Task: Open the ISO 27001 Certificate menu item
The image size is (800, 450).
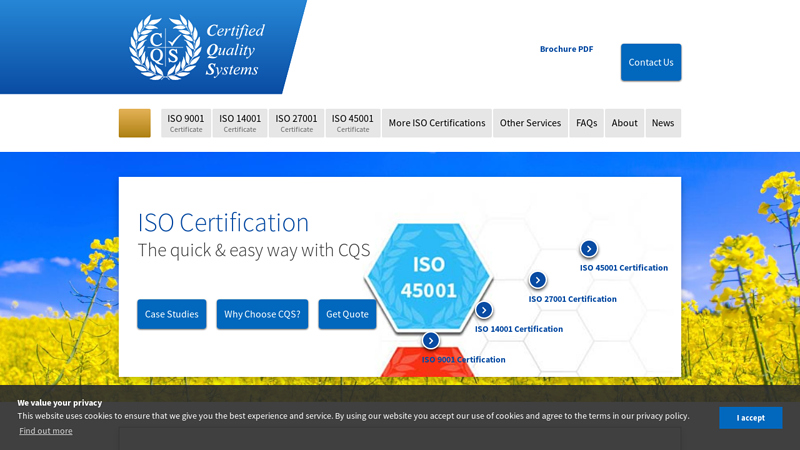Action: coord(296,123)
